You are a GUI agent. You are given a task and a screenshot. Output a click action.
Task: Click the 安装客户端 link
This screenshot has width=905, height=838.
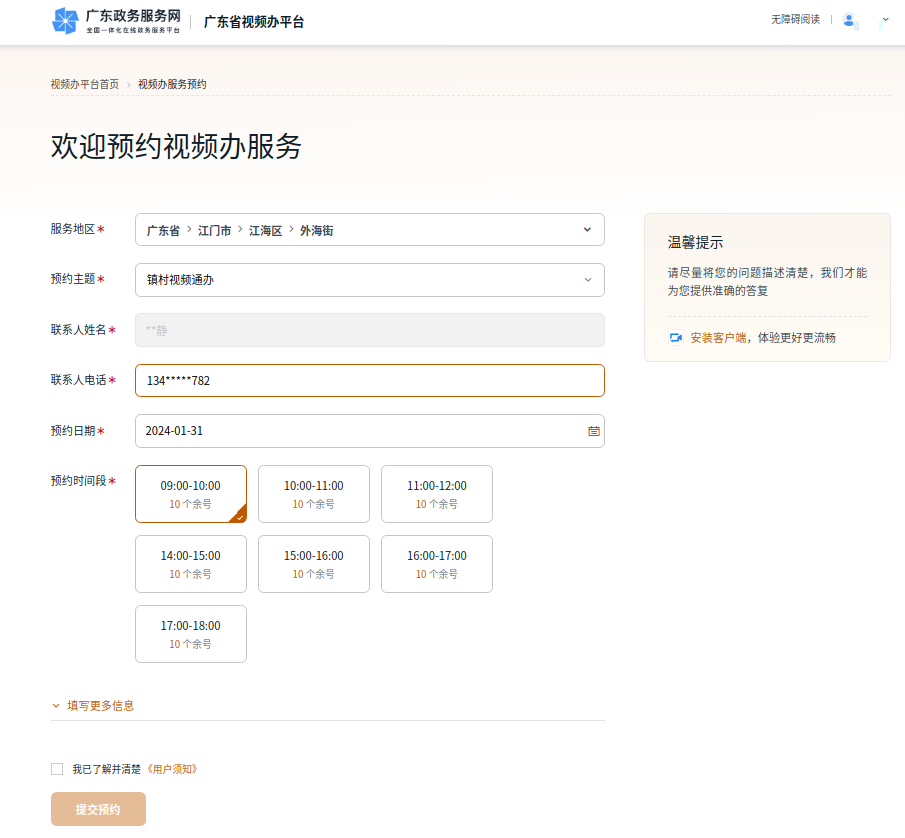(718, 338)
